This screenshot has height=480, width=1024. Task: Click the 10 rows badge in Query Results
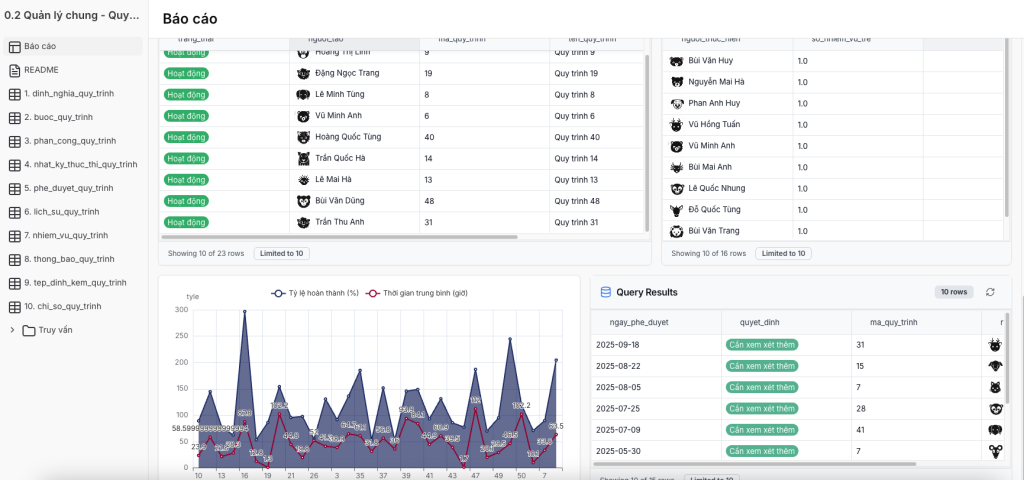point(950,292)
